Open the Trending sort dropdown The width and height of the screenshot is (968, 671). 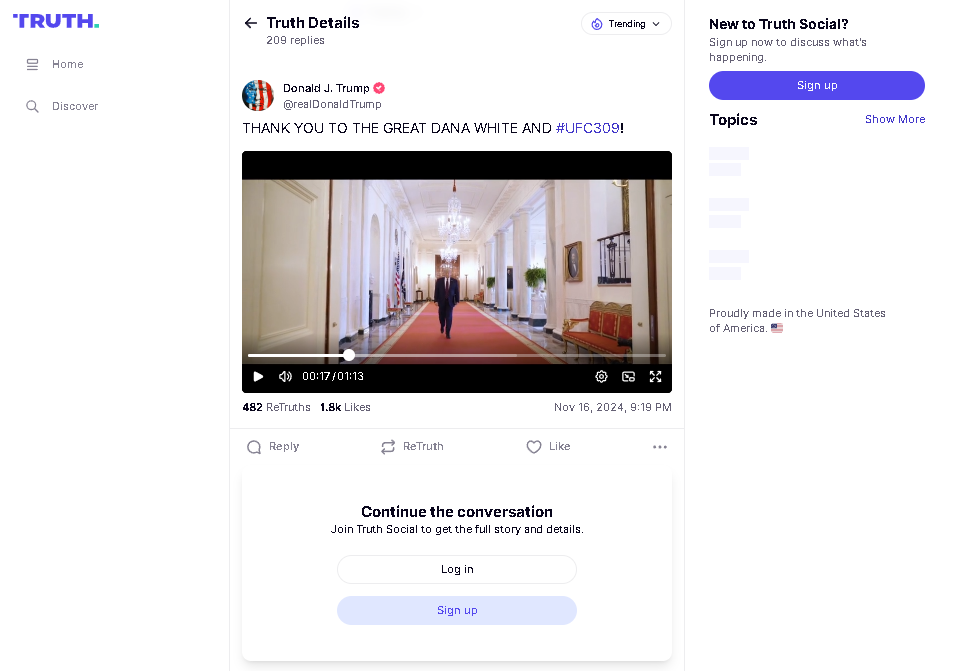point(626,24)
